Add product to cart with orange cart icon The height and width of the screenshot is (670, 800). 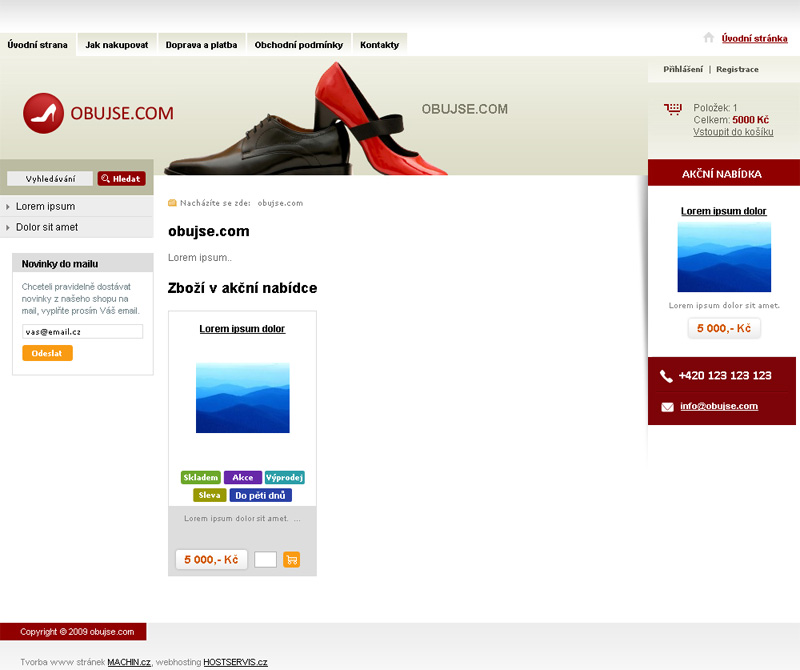click(291, 559)
